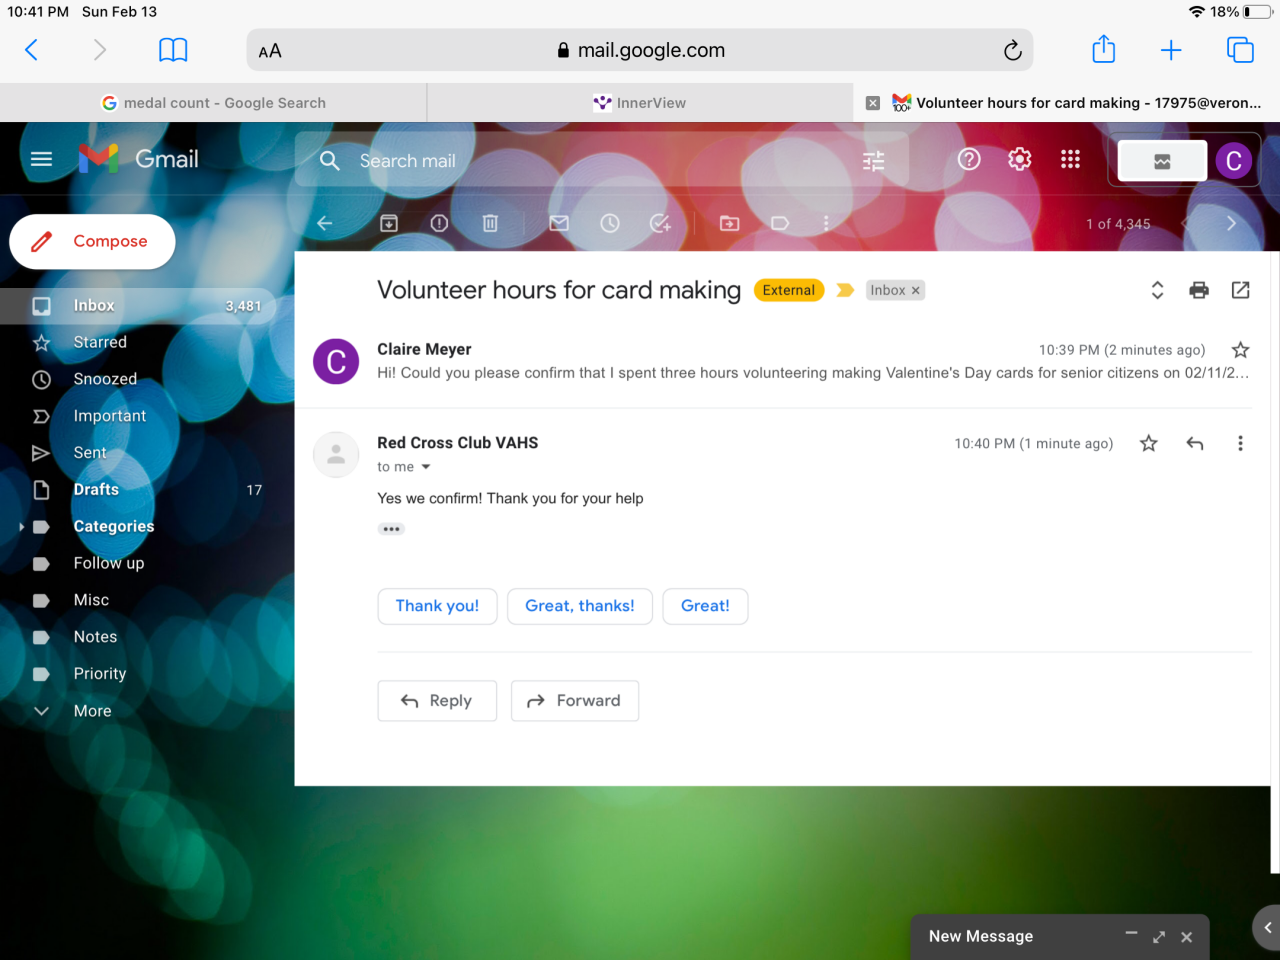Click the Reply button below the message

click(437, 701)
